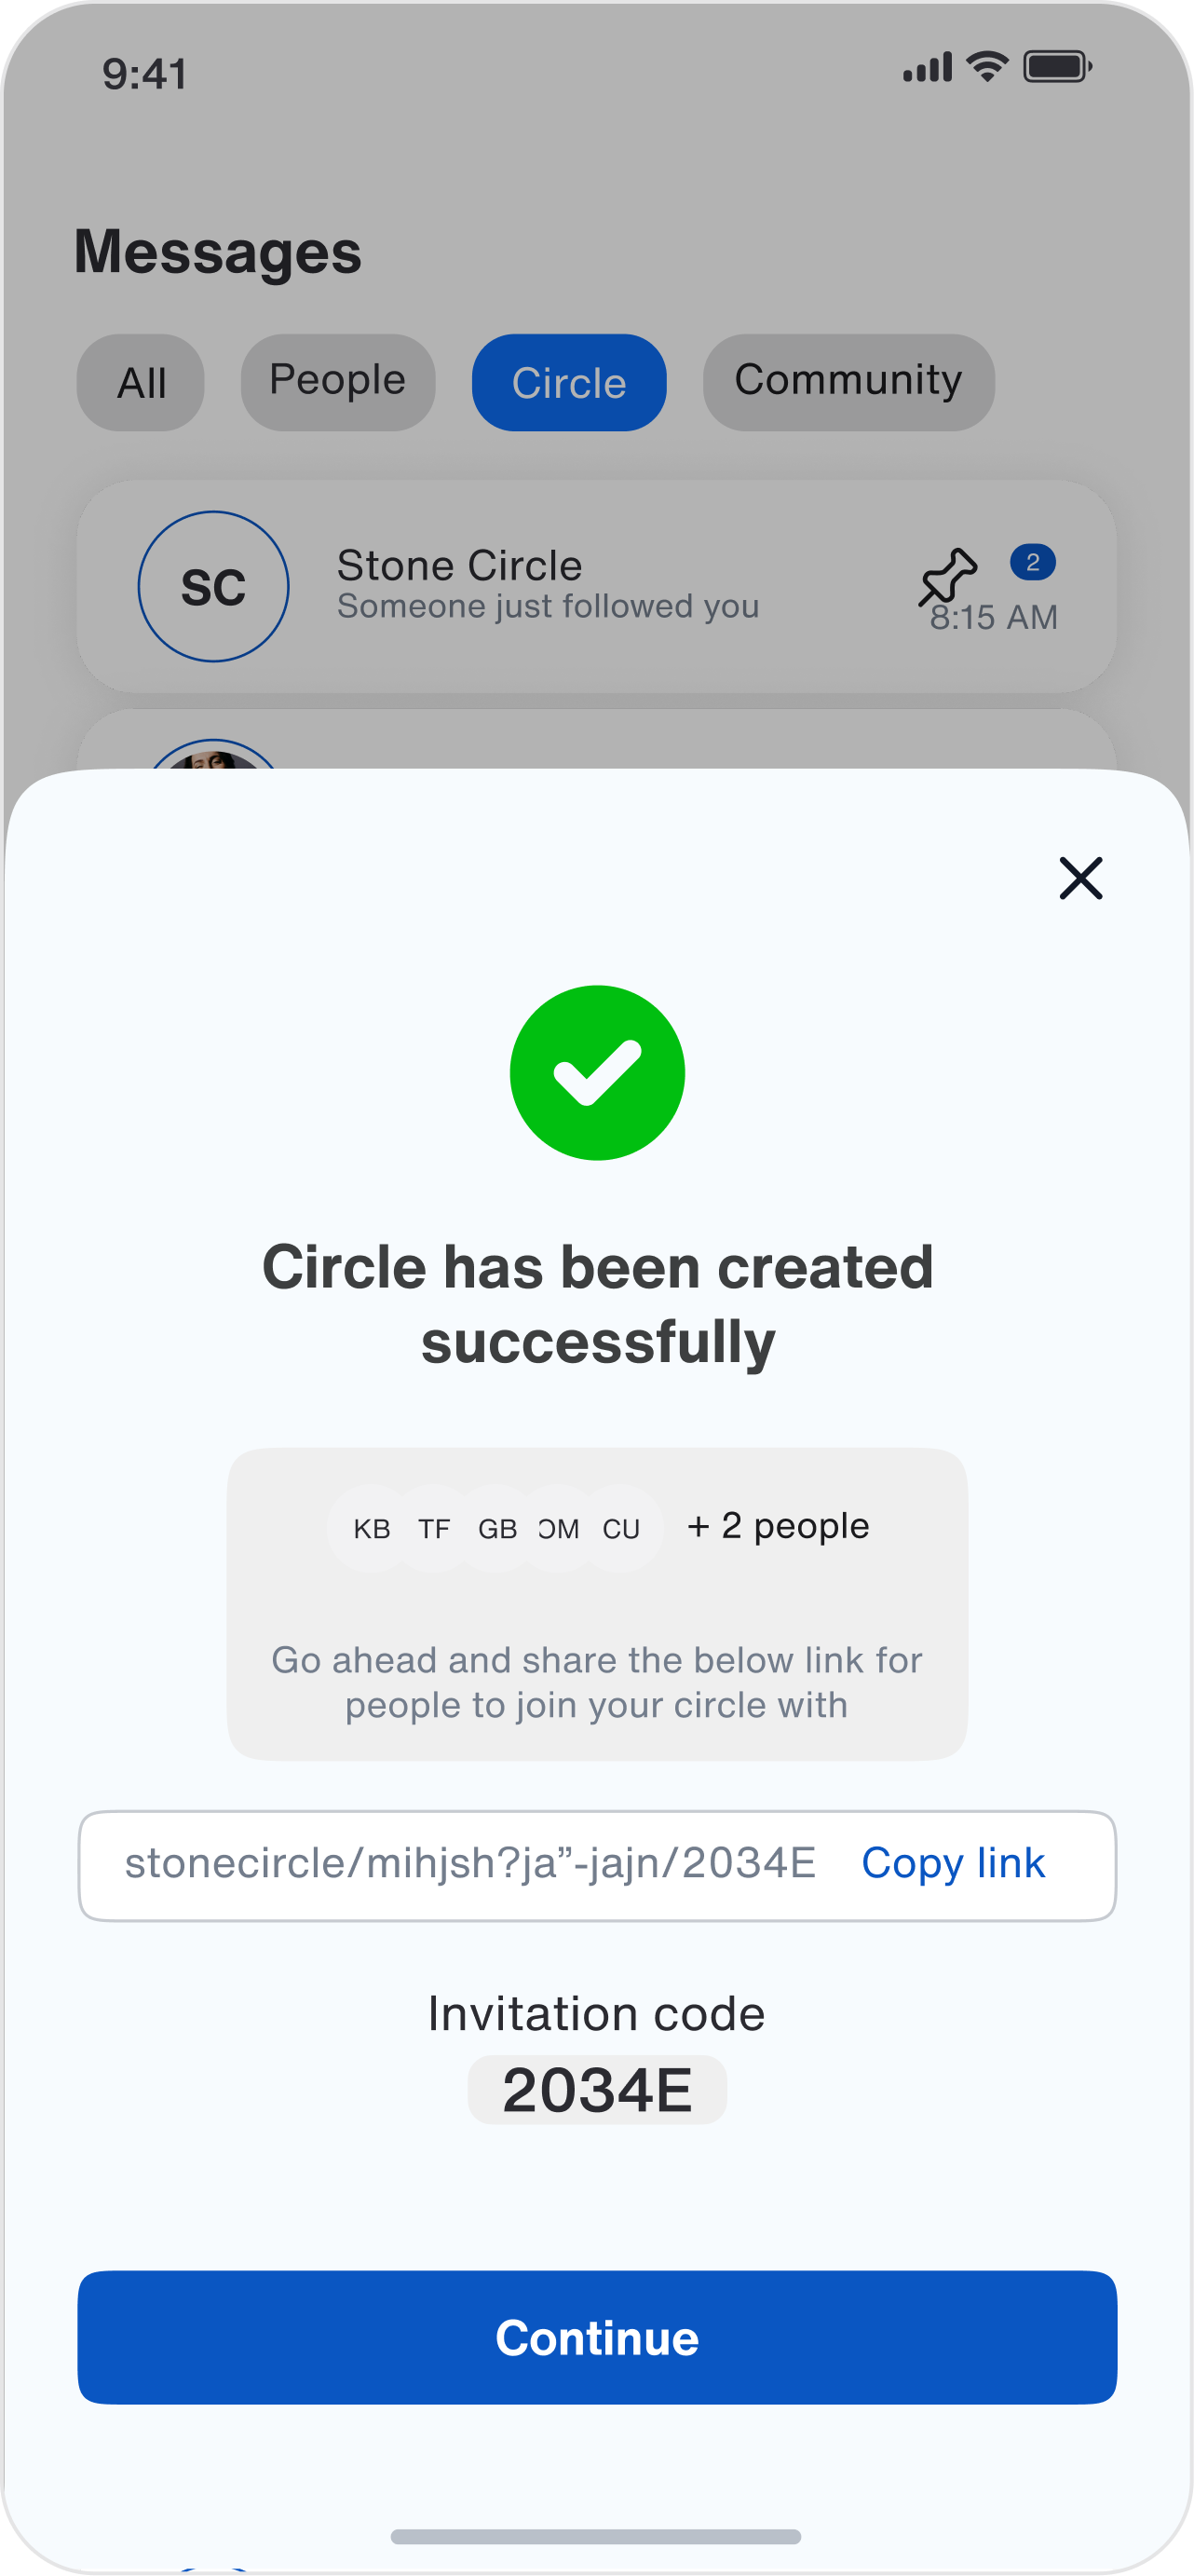This screenshot has width=1194, height=2576.
Task: Select the CU member avatar
Action: coord(621,1528)
